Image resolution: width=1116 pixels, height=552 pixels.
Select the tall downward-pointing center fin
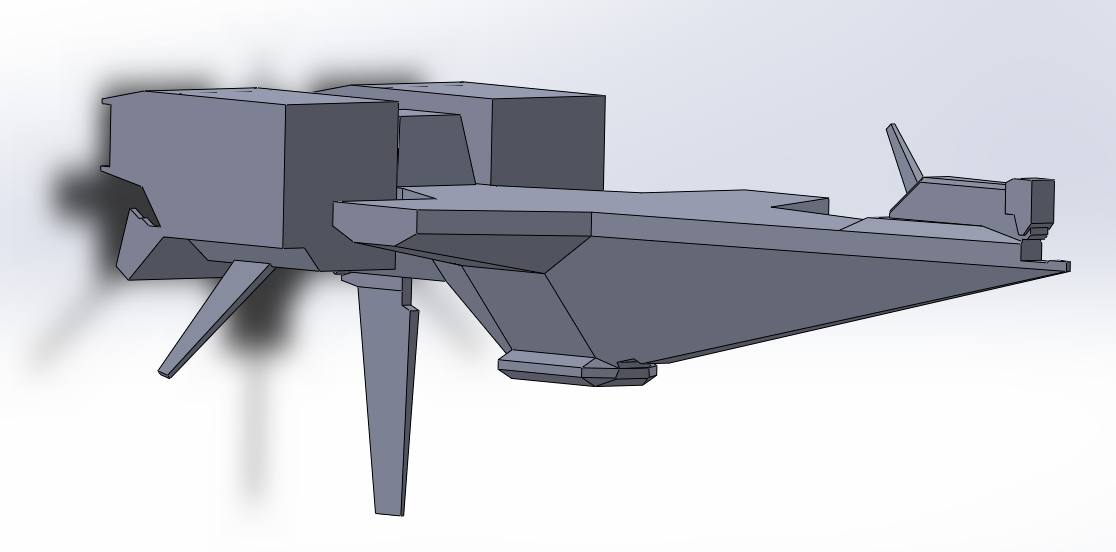[386, 398]
